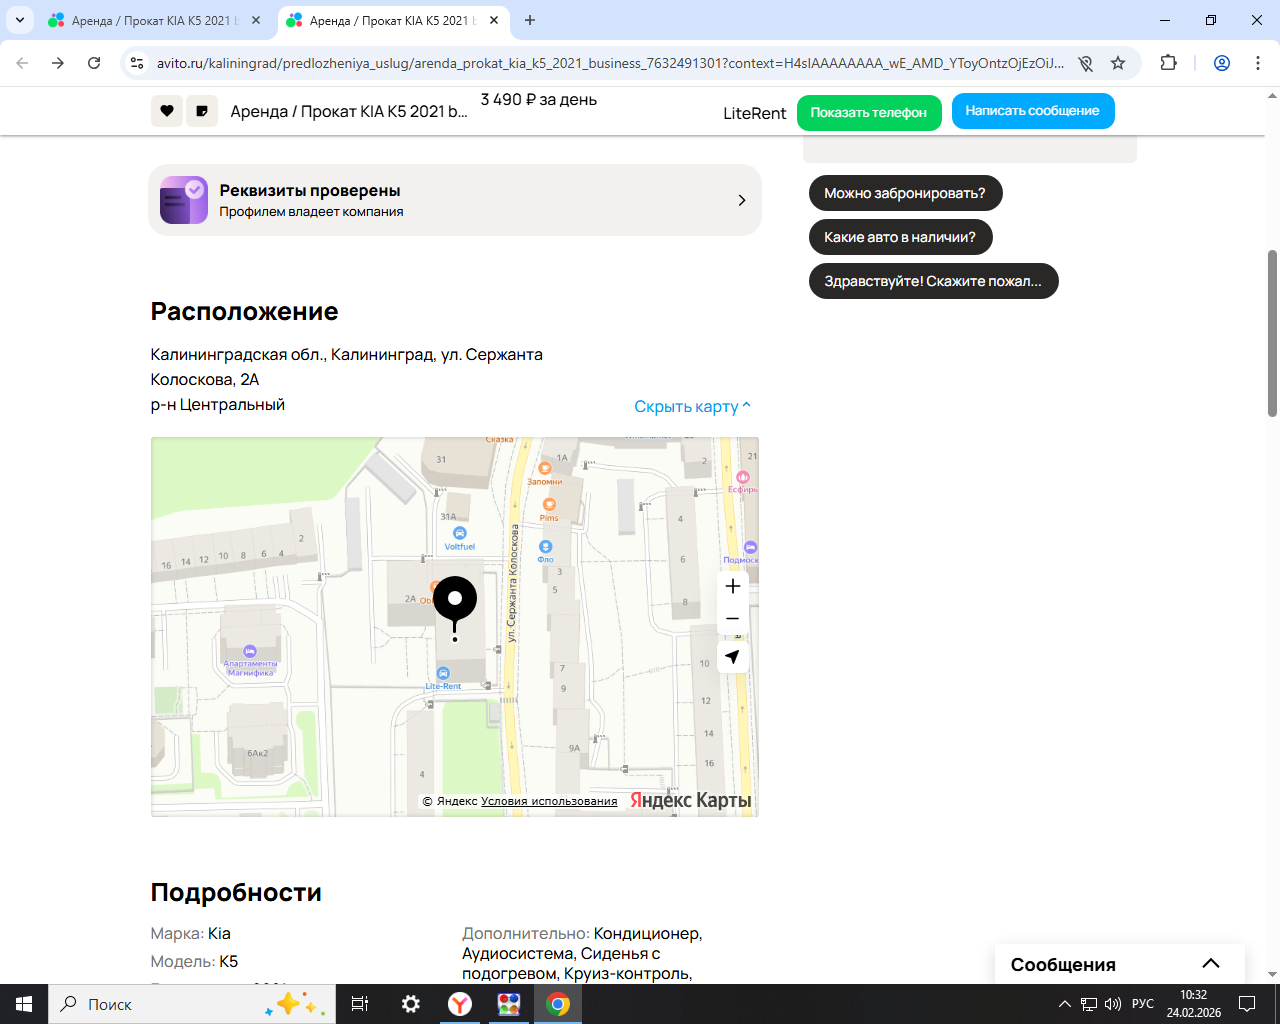View site information icon in address bar
1280x1024 pixels.
(138, 63)
